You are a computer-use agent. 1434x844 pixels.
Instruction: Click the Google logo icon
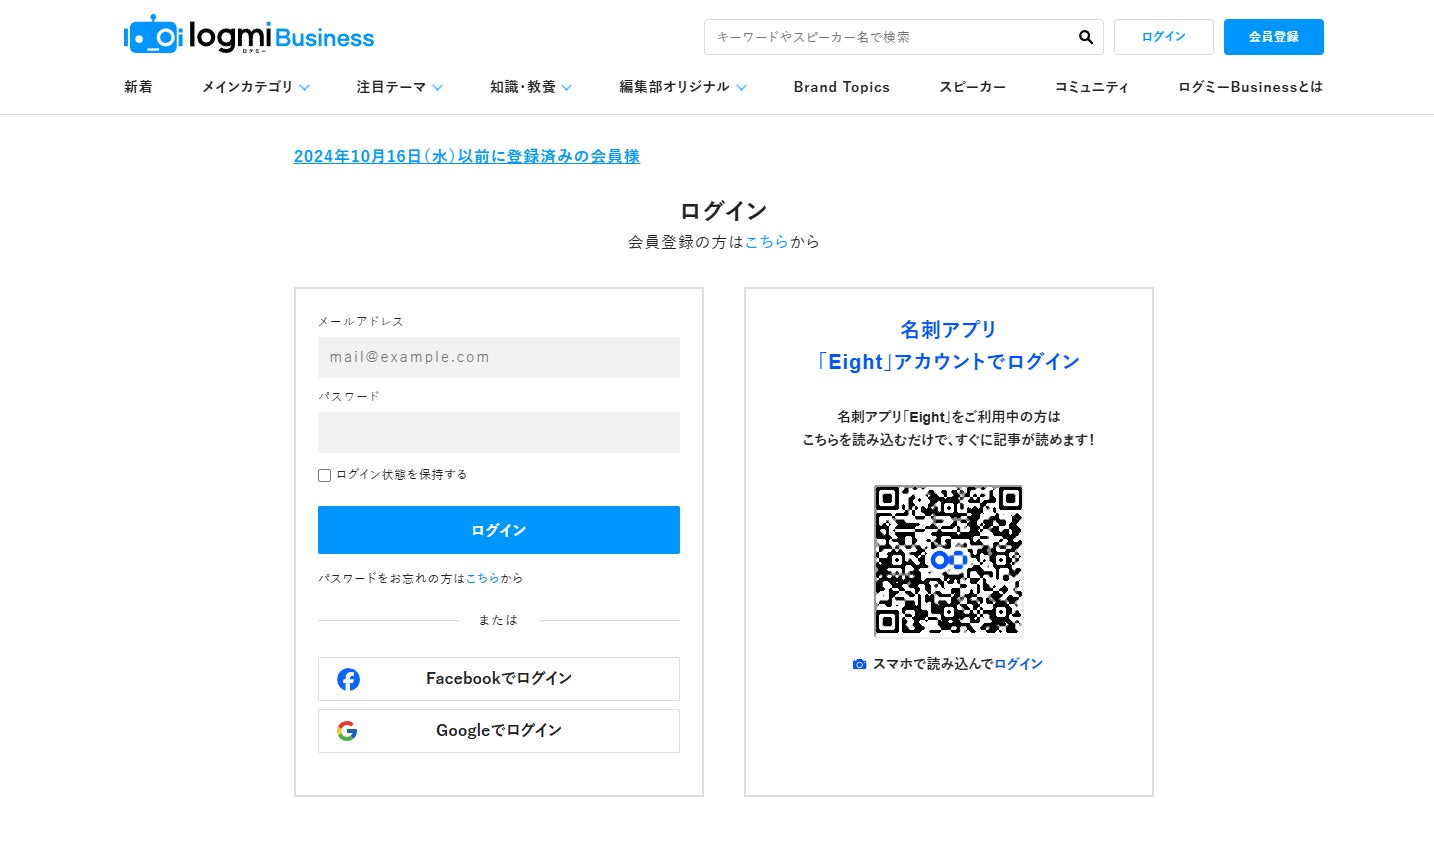pyautogui.click(x=347, y=731)
